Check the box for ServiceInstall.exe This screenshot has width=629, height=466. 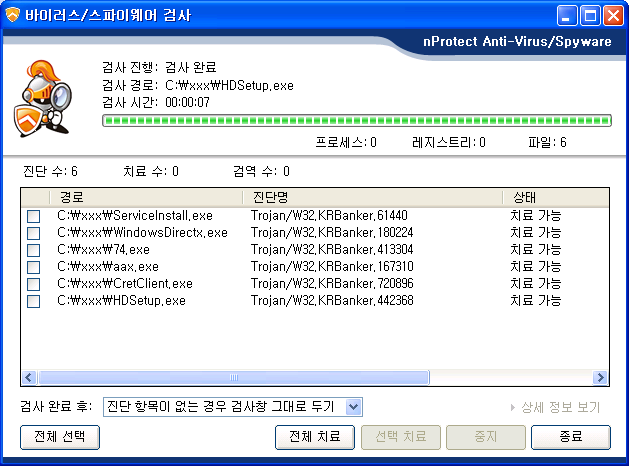(x=33, y=216)
